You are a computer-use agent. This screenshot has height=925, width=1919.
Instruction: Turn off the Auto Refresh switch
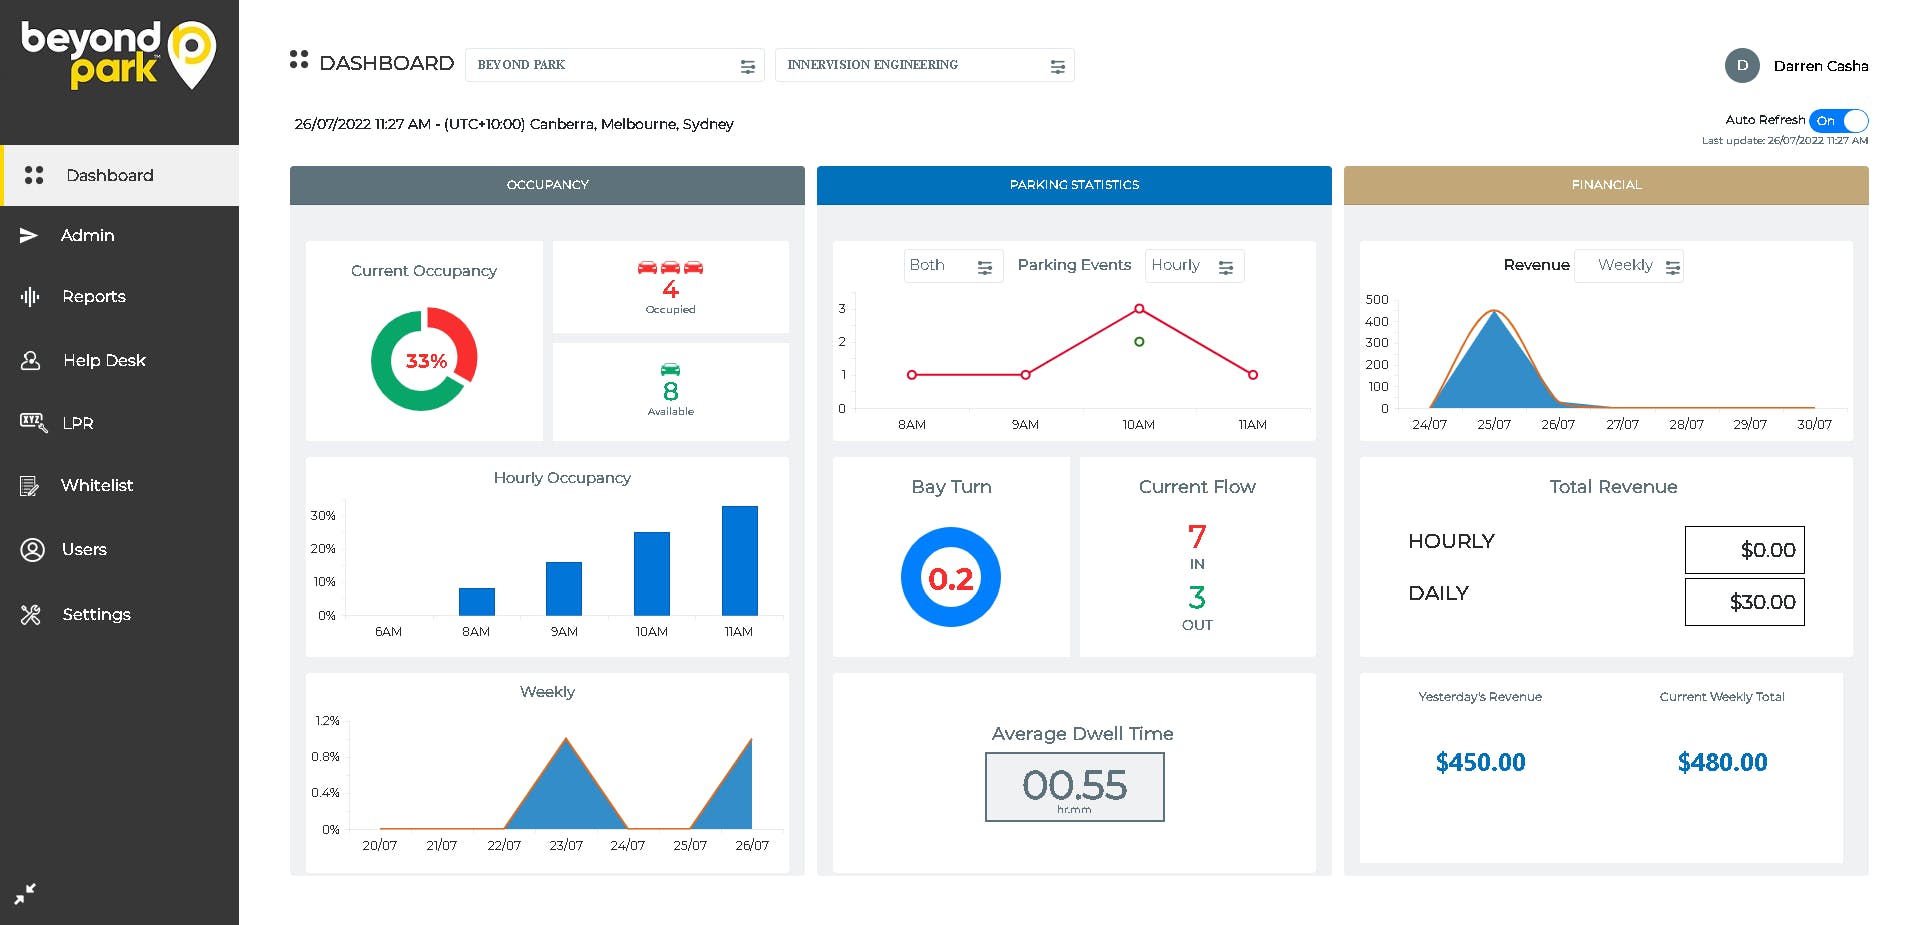pyautogui.click(x=1839, y=121)
